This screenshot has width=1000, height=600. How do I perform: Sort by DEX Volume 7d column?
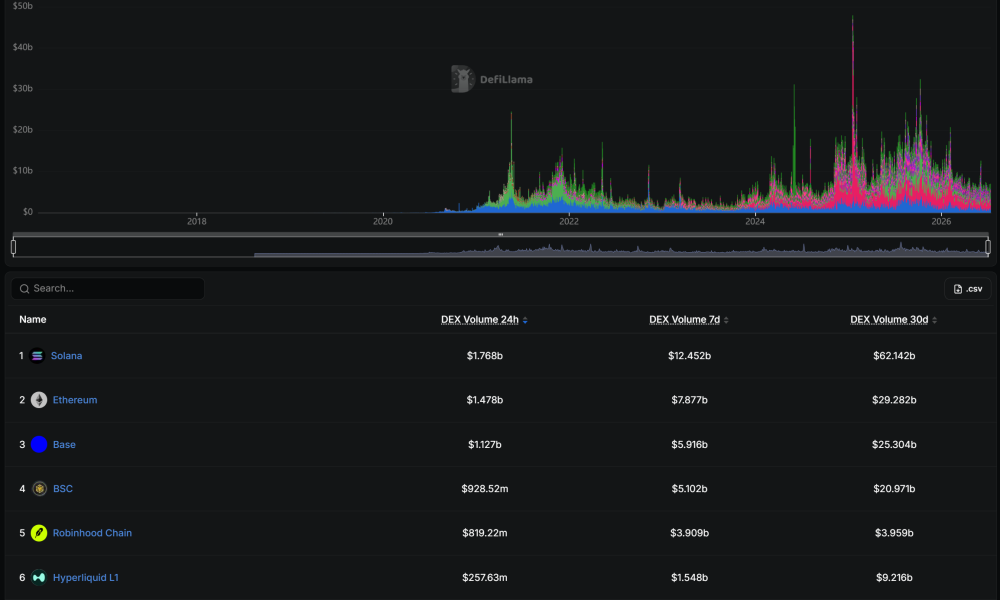coord(689,319)
